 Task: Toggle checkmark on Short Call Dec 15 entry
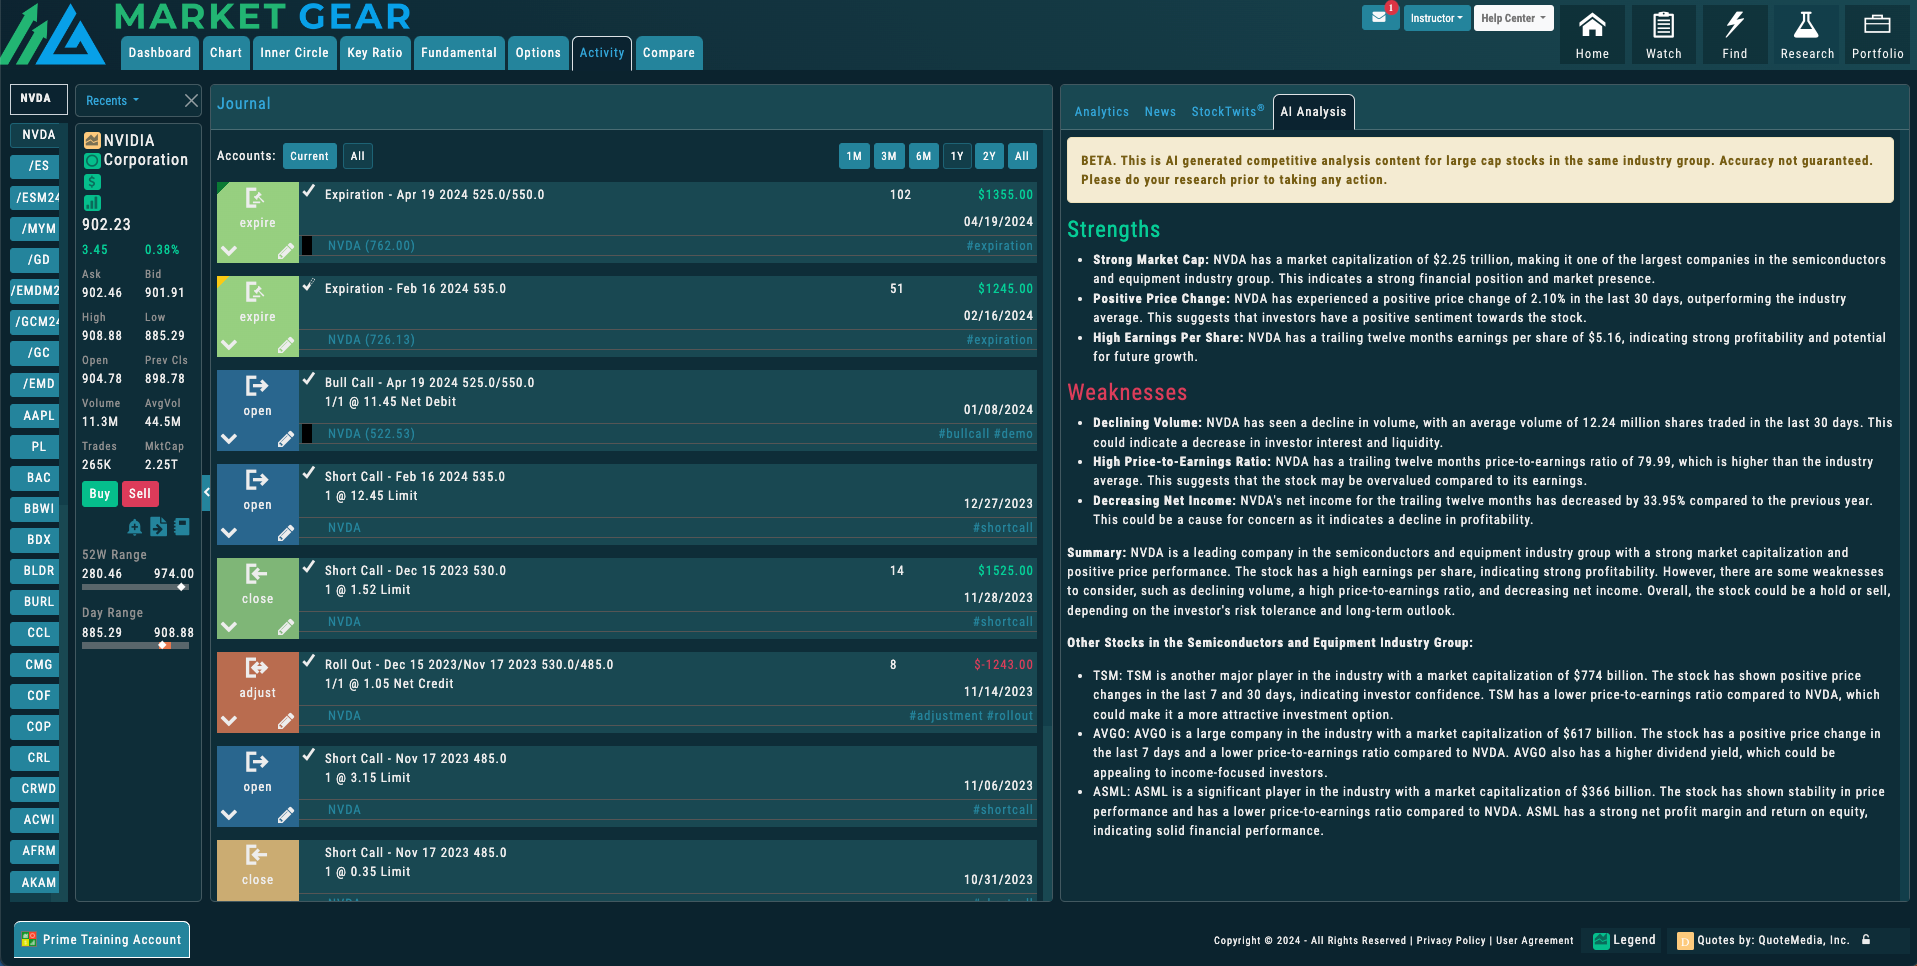click(309, 567)
